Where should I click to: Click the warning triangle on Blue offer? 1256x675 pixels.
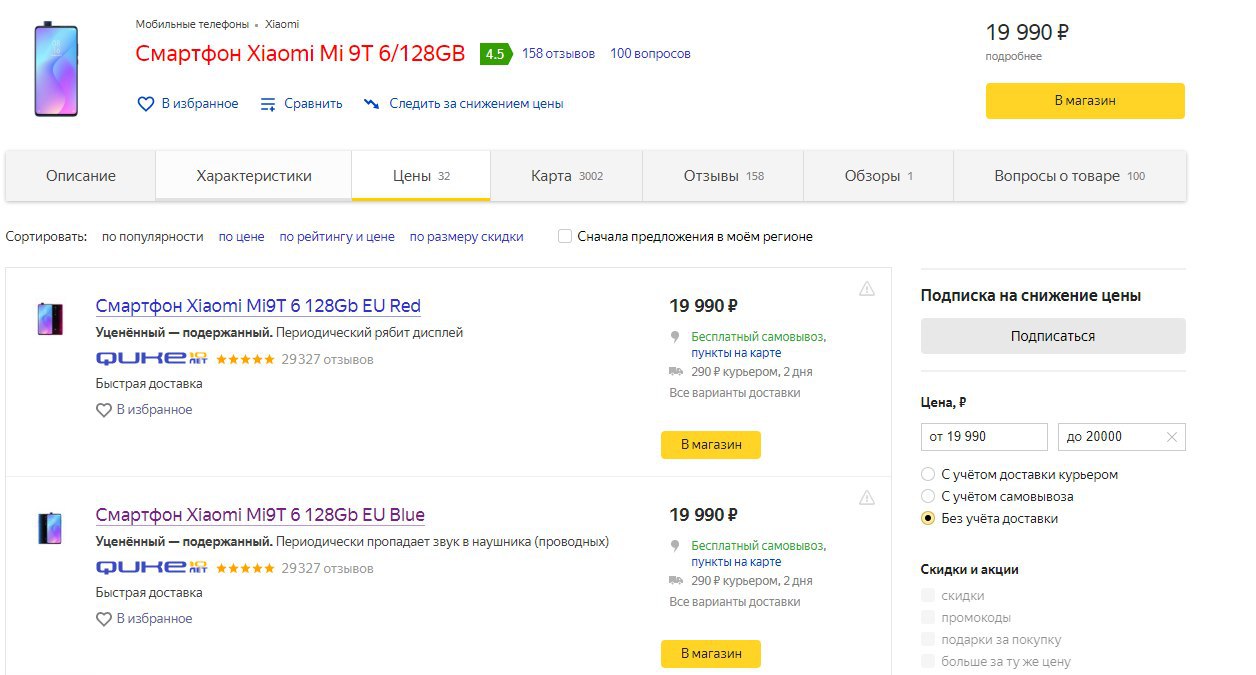click(x=867, y=498)
